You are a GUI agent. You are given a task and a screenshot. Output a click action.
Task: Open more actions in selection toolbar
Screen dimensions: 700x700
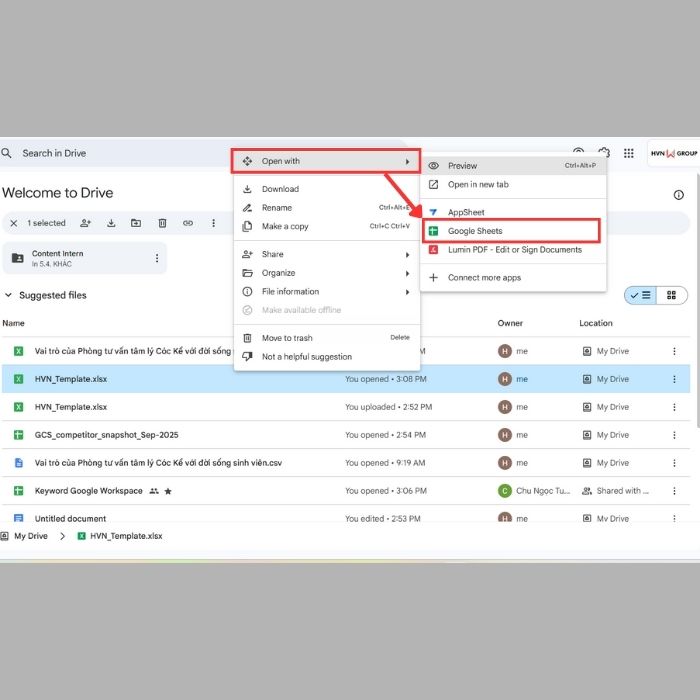tap(213, 223)
